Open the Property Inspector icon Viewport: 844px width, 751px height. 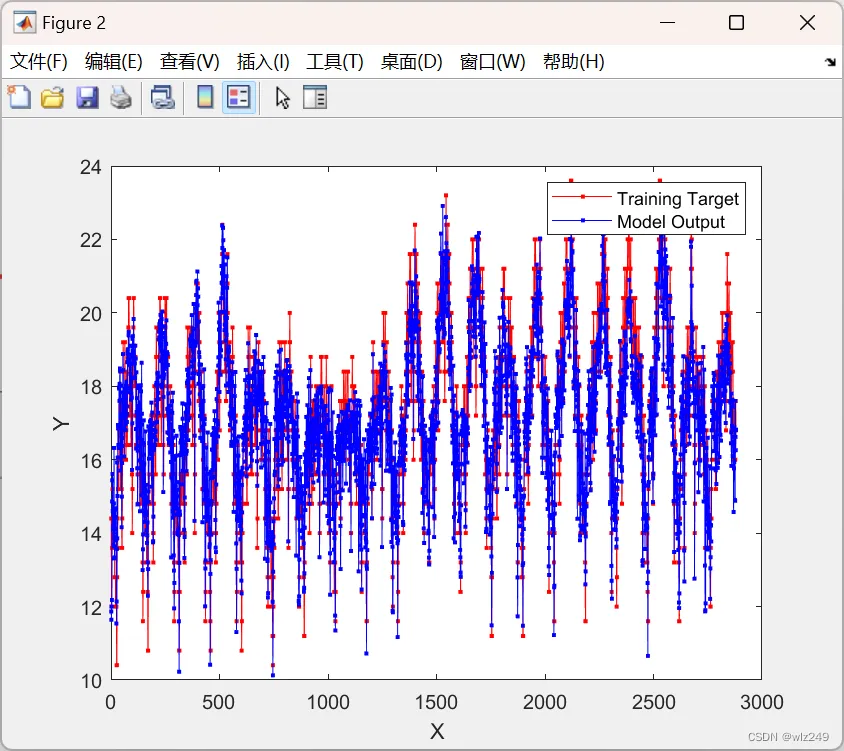coord(315,97)
